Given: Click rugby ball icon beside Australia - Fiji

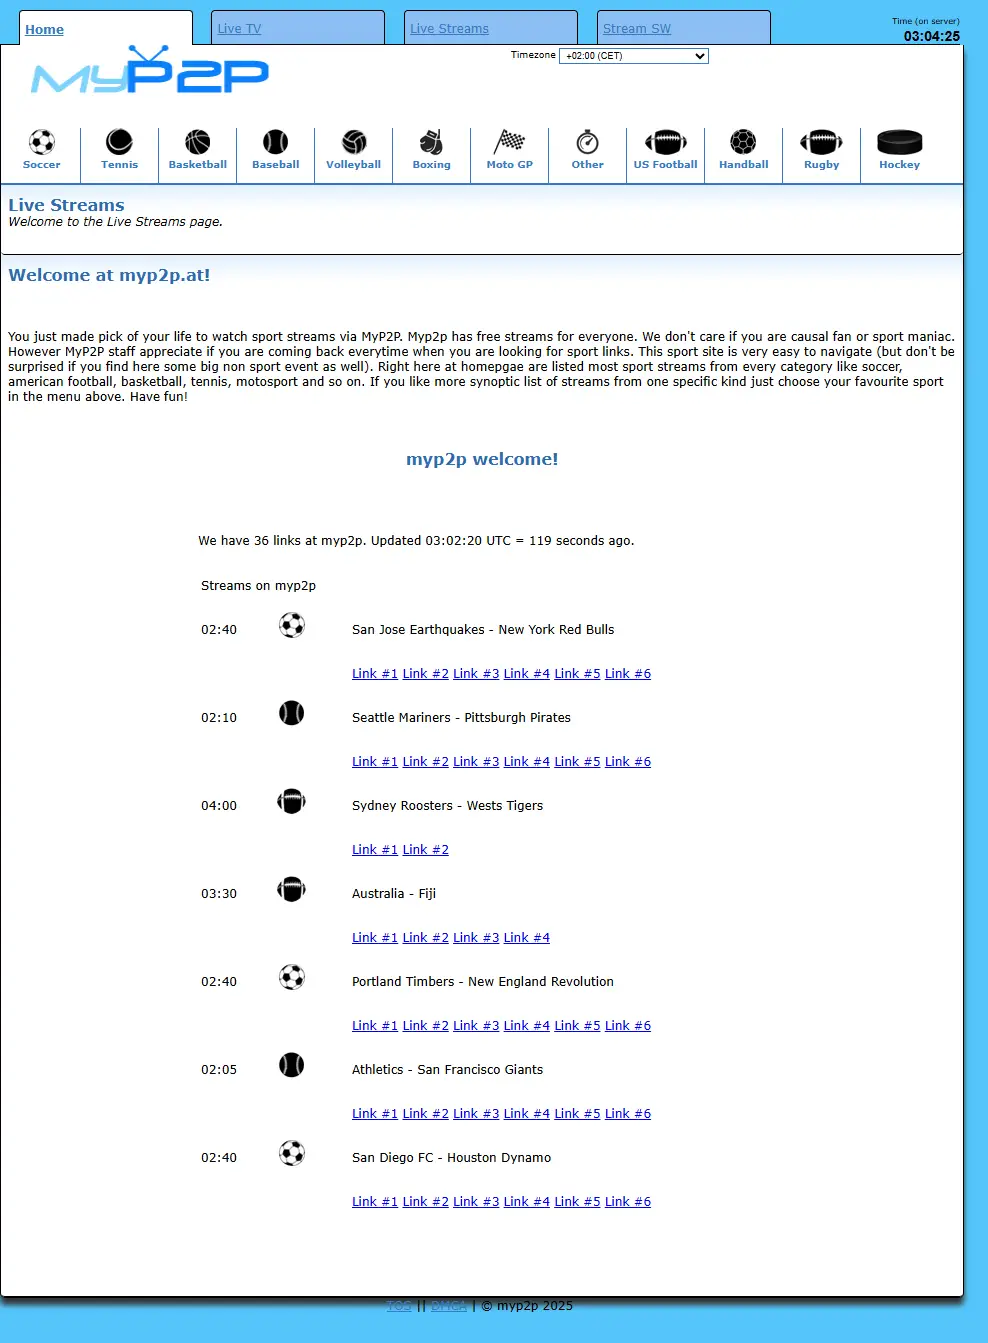Looking at the screenshot, I should click(x=292, y=890).
